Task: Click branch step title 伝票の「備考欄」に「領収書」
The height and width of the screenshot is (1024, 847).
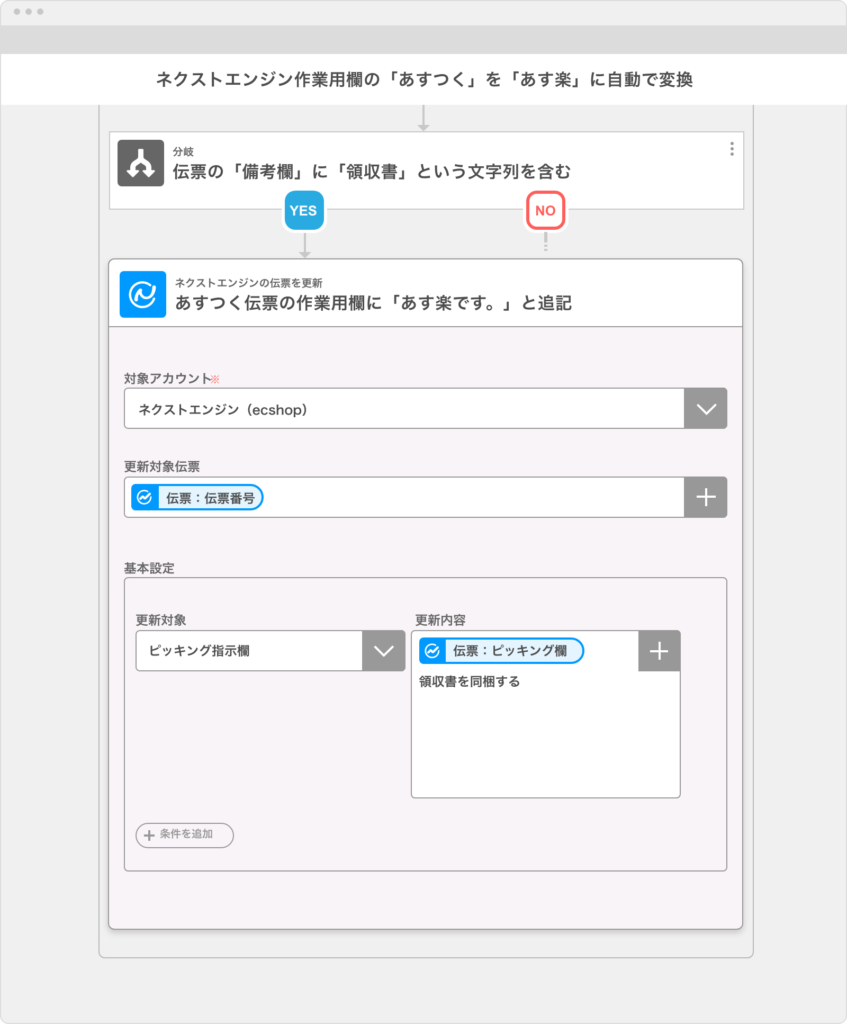Action: pyautogui.click(x=372, y=172)
